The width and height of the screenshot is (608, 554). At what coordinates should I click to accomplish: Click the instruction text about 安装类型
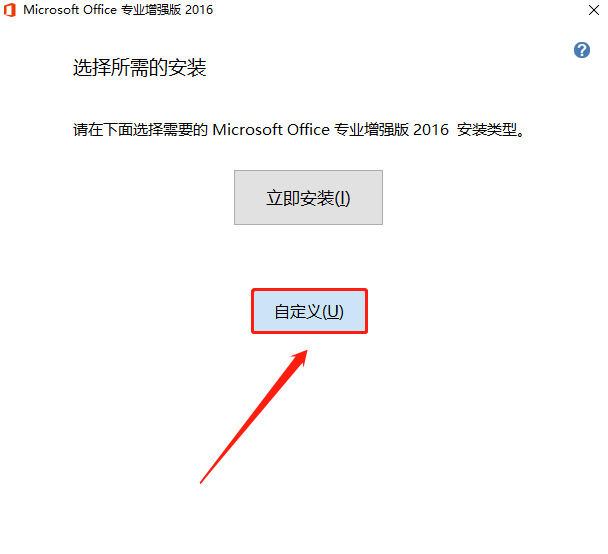tap(299, 129)
